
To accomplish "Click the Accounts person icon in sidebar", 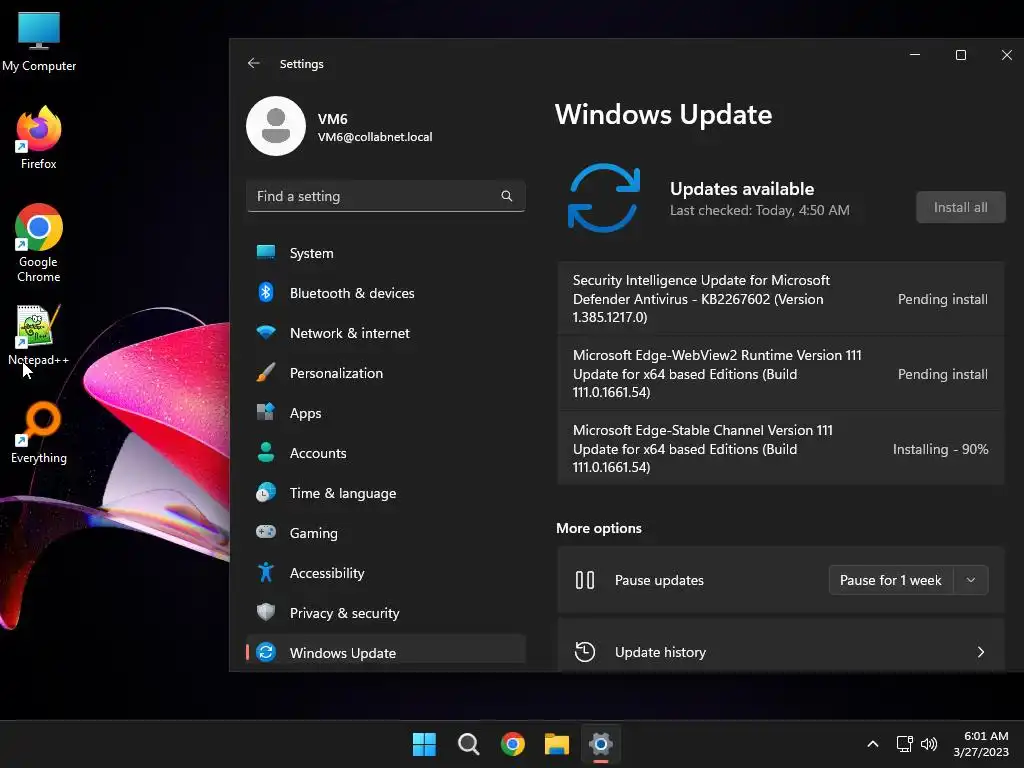I will point(266,453).
